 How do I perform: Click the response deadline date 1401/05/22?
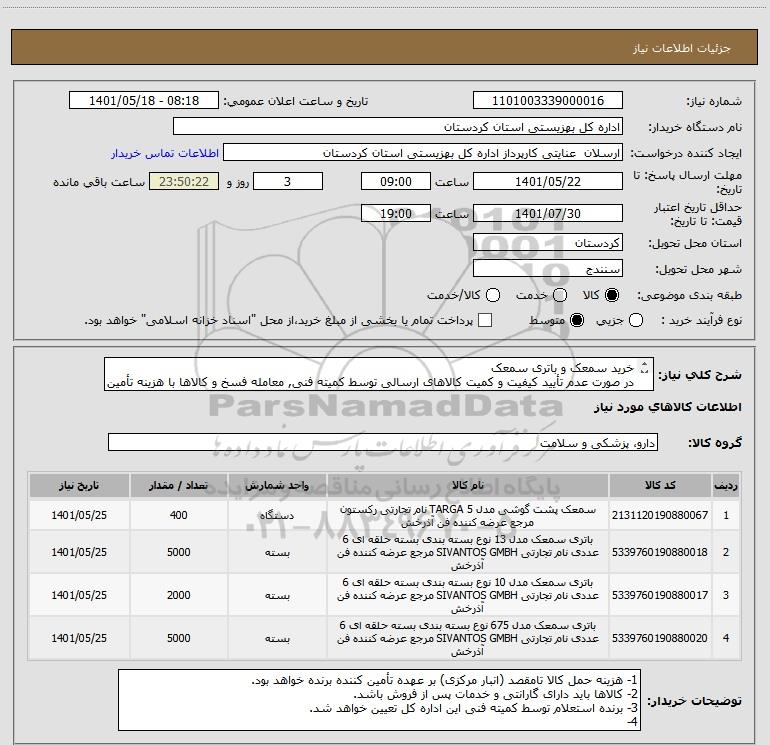click(548, 181)
